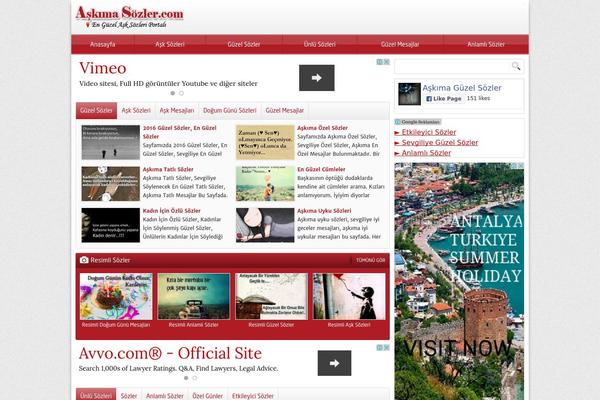Click the Resimli Doğum Günü Mesajları caption
600x400 pixels.
pyautogui.click(x=116, y=325)
